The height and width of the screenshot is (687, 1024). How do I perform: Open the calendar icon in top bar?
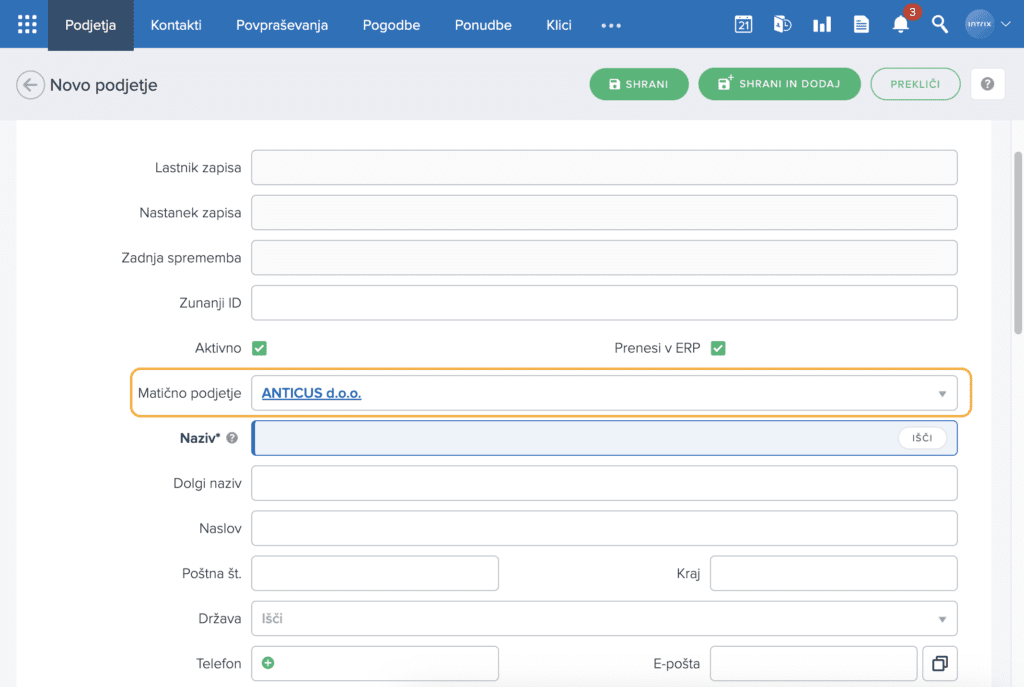point(743,25)
